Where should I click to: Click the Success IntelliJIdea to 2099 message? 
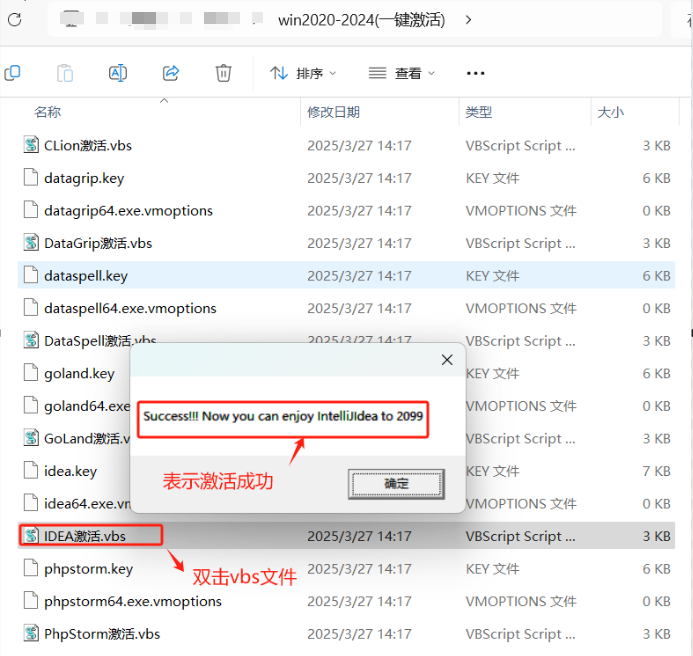283,416
